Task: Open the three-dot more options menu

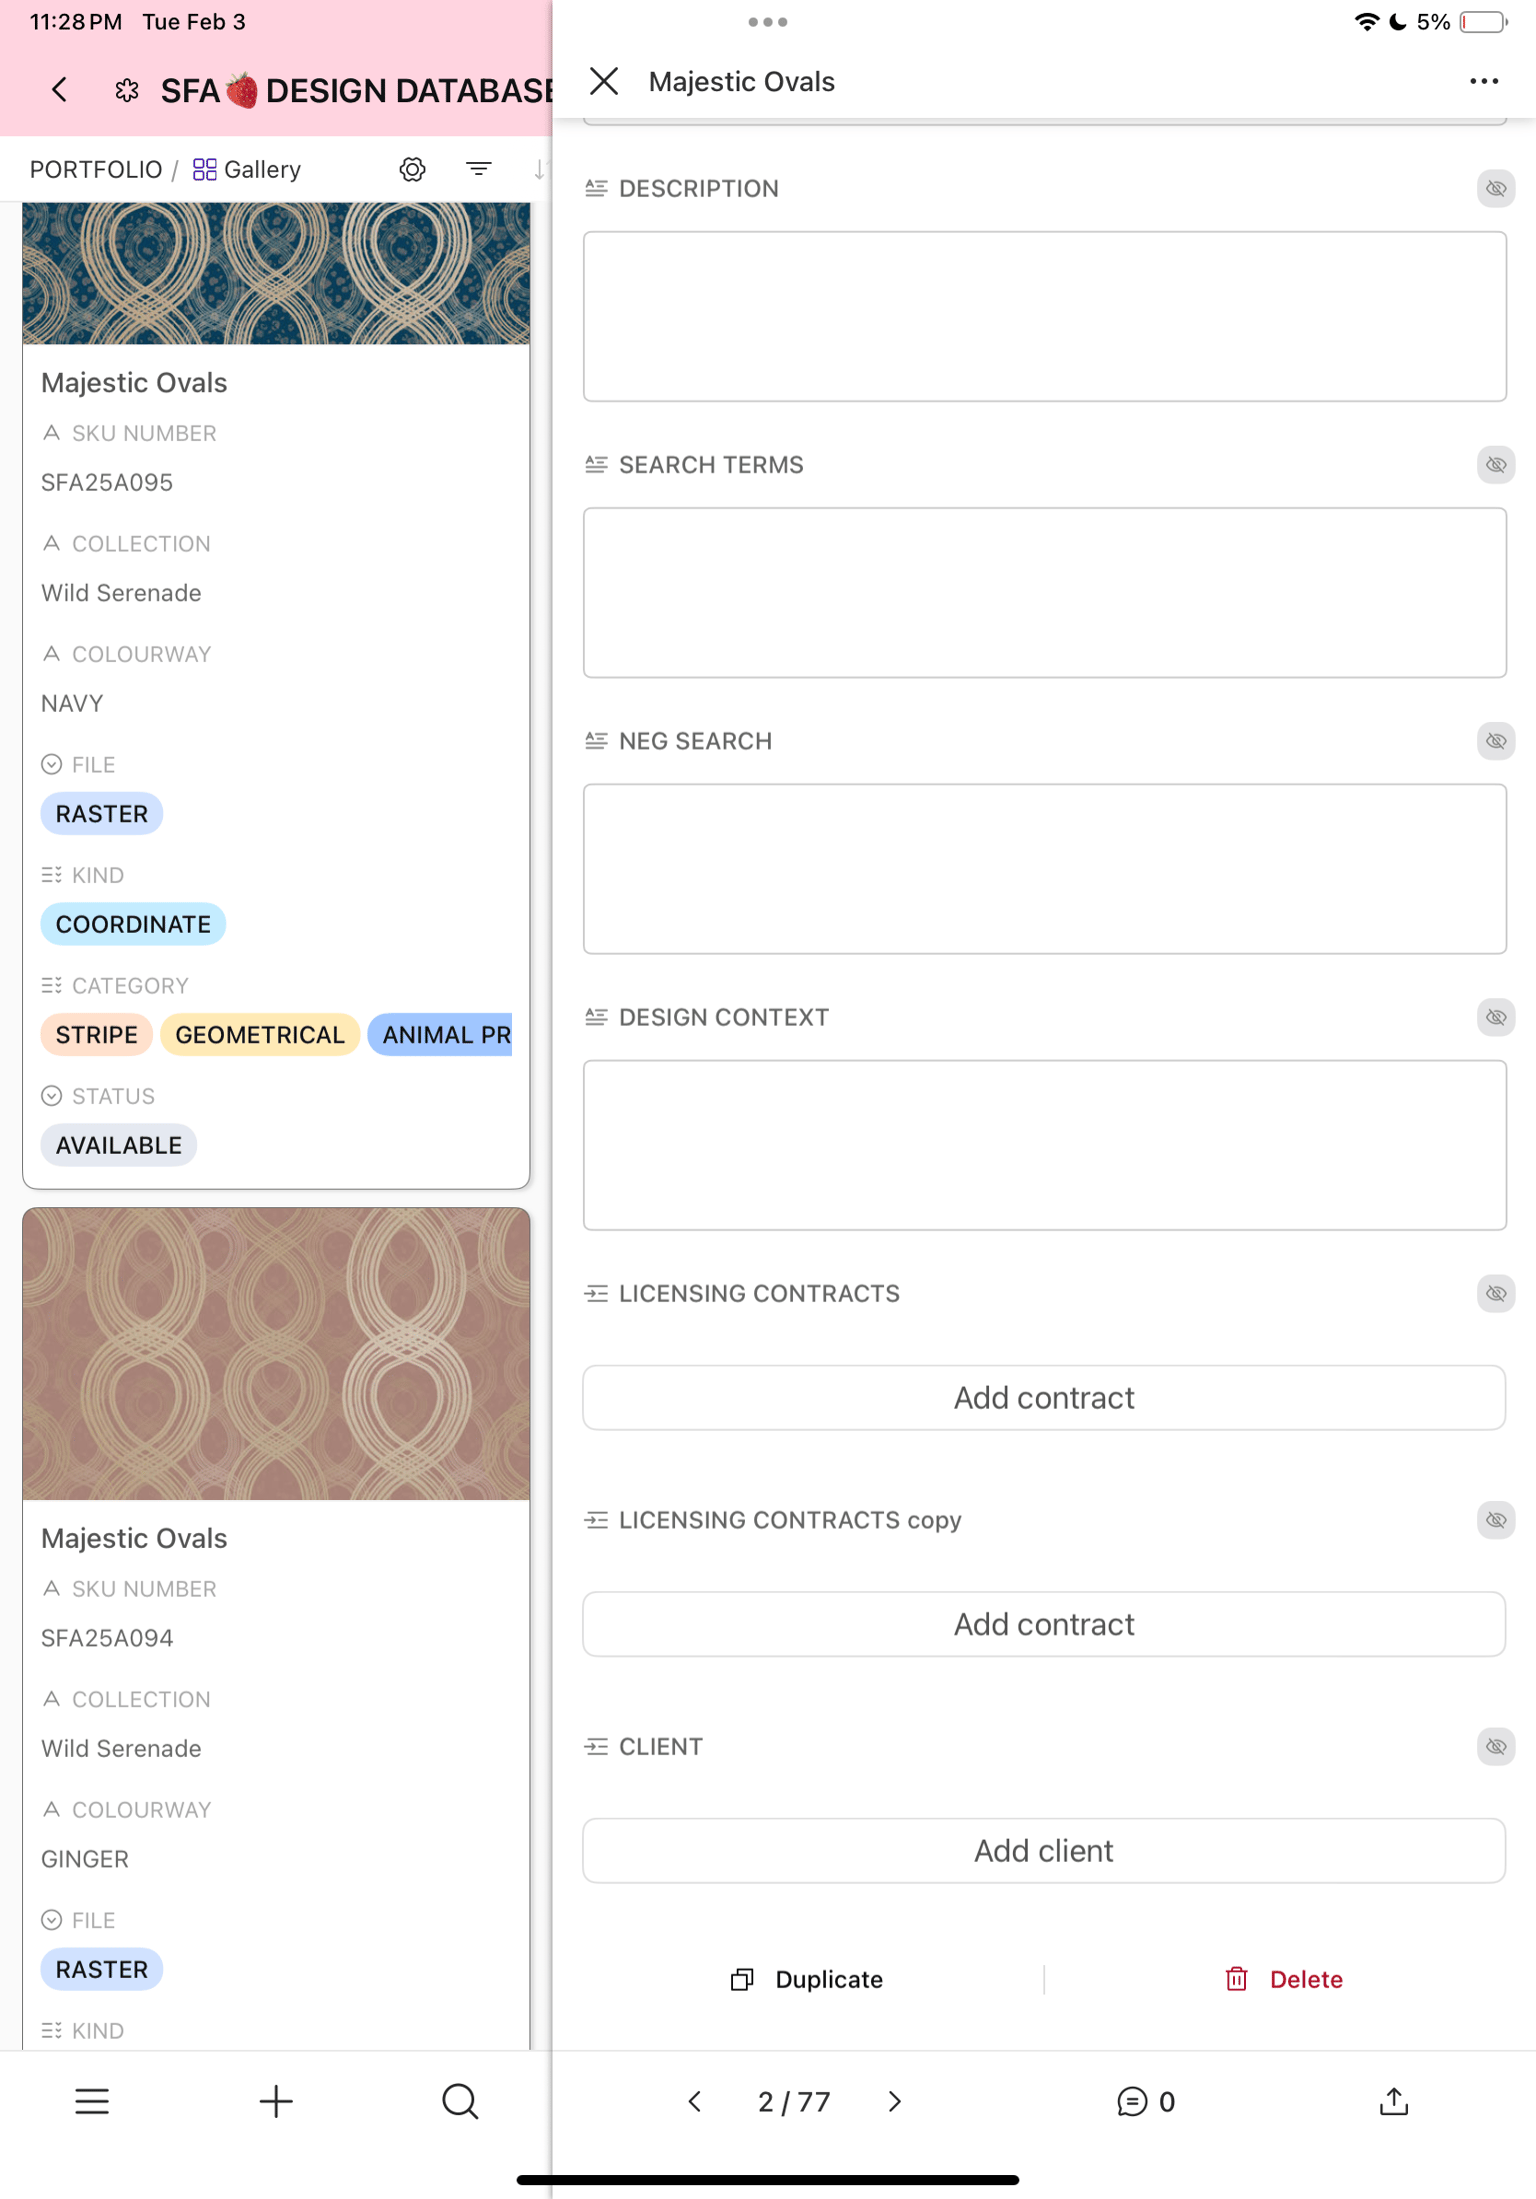Action: tap(1484, 81)
